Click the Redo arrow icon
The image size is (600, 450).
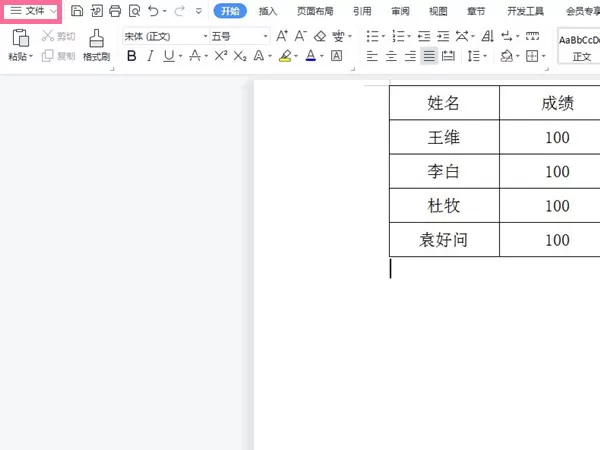179,11
